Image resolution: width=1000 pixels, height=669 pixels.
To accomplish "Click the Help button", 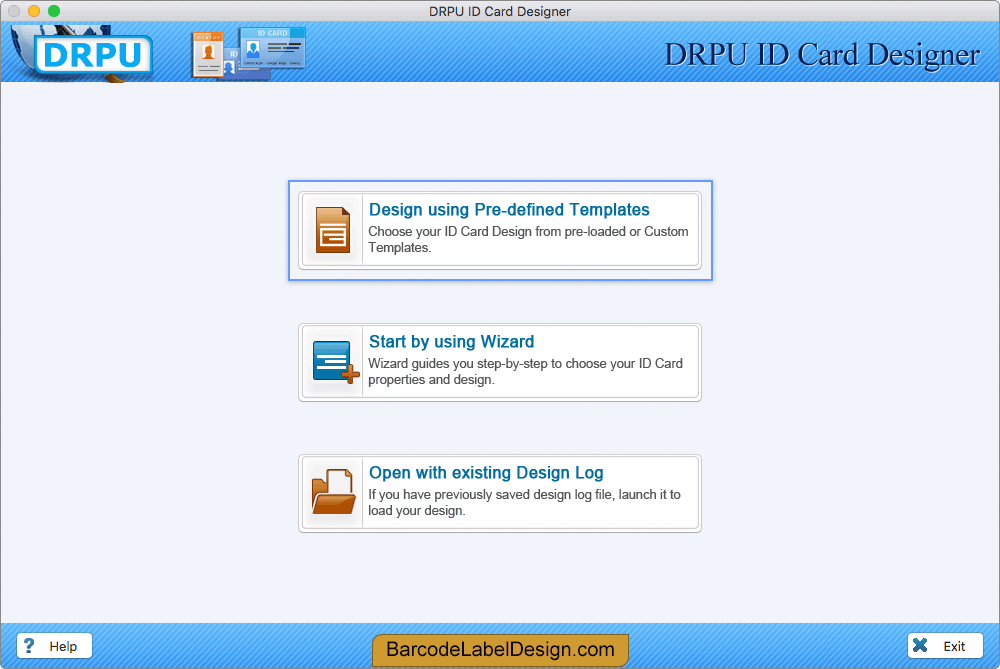I will pyautogui.click(x=54, y=645).
